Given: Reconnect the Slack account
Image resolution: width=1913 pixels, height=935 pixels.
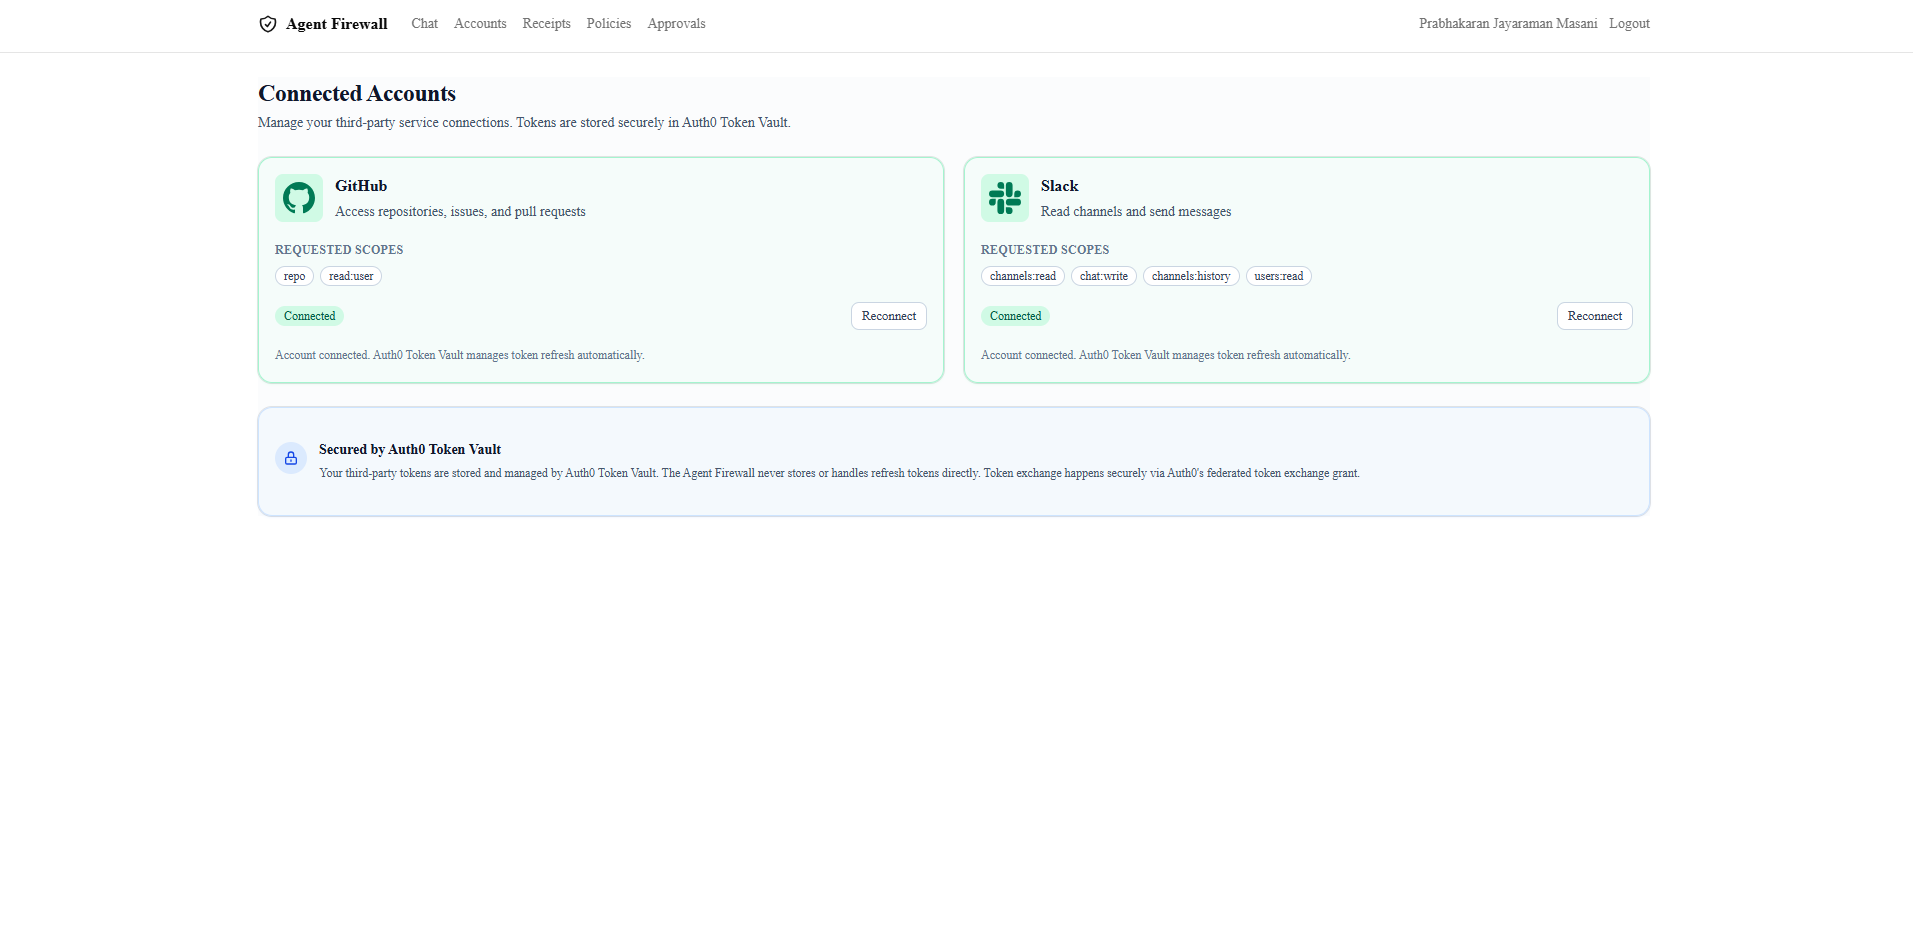Looking at the screenshot, I should (1595, 316).
